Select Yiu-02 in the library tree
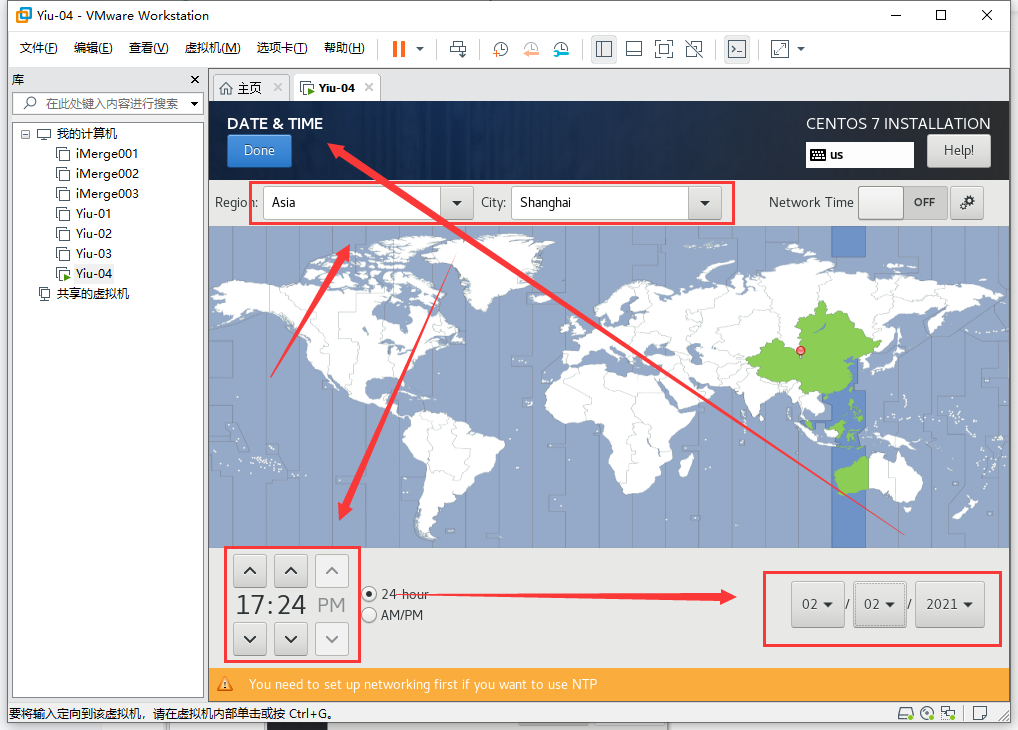This screenshot has width=1018, height=730. point(84,234)
